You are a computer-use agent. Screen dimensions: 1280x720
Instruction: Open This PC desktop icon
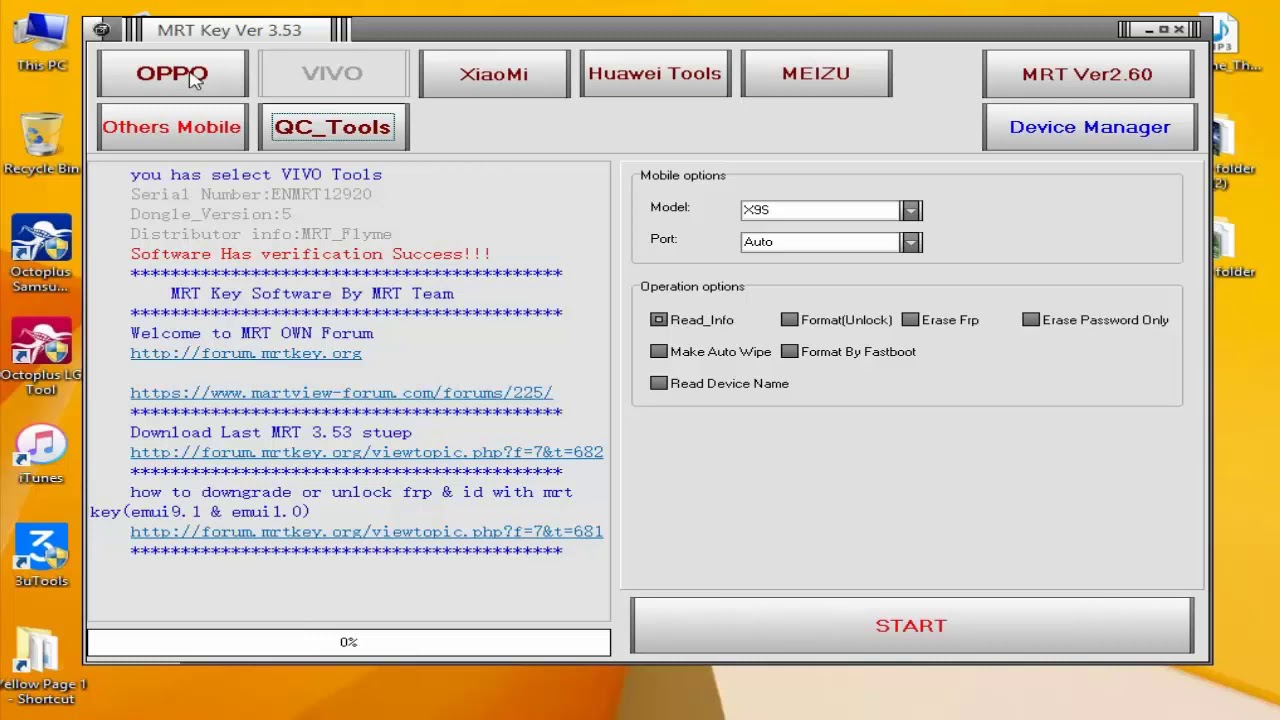(x=42, y=44)
